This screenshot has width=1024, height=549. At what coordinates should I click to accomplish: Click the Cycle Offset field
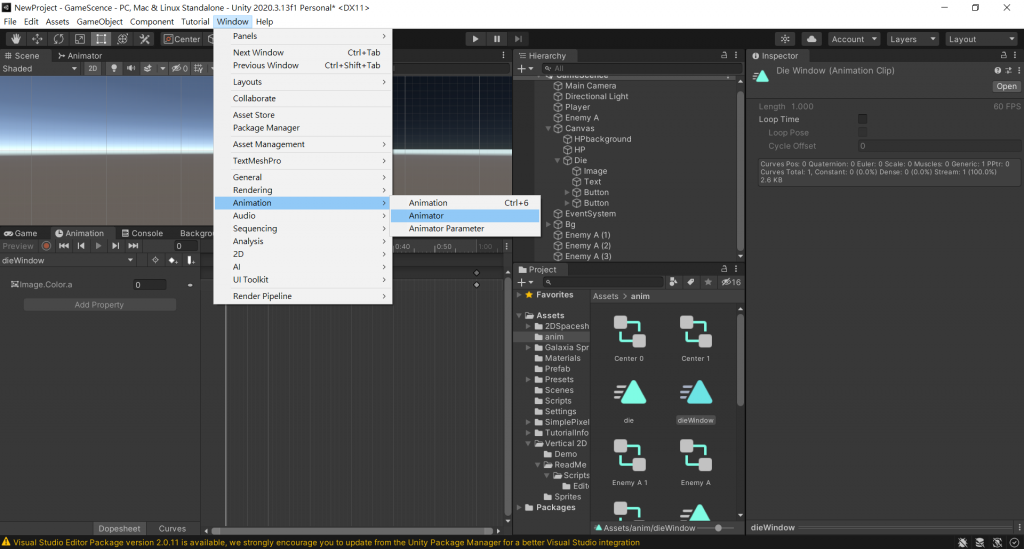(939, 146)
